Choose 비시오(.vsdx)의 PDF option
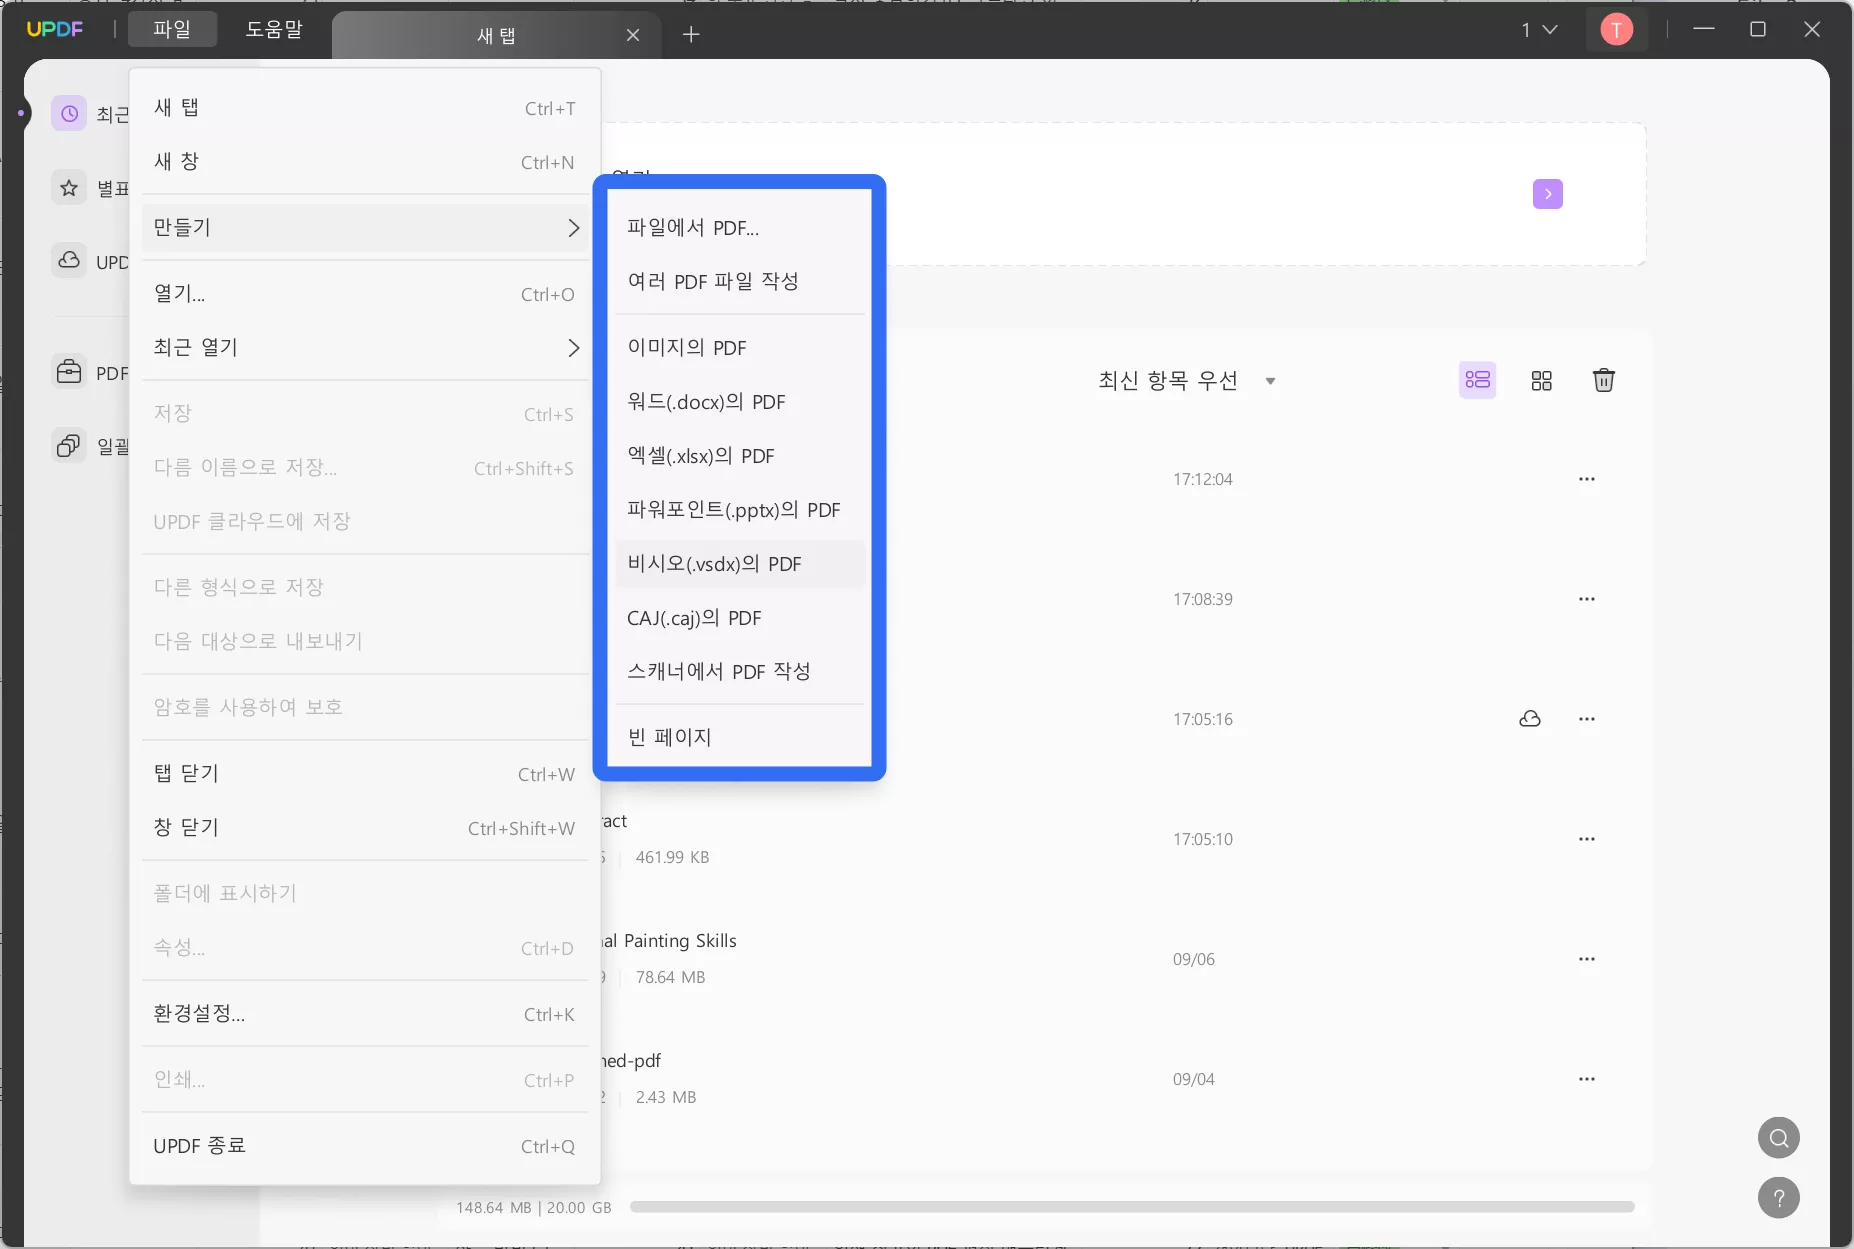 (740, 564)
